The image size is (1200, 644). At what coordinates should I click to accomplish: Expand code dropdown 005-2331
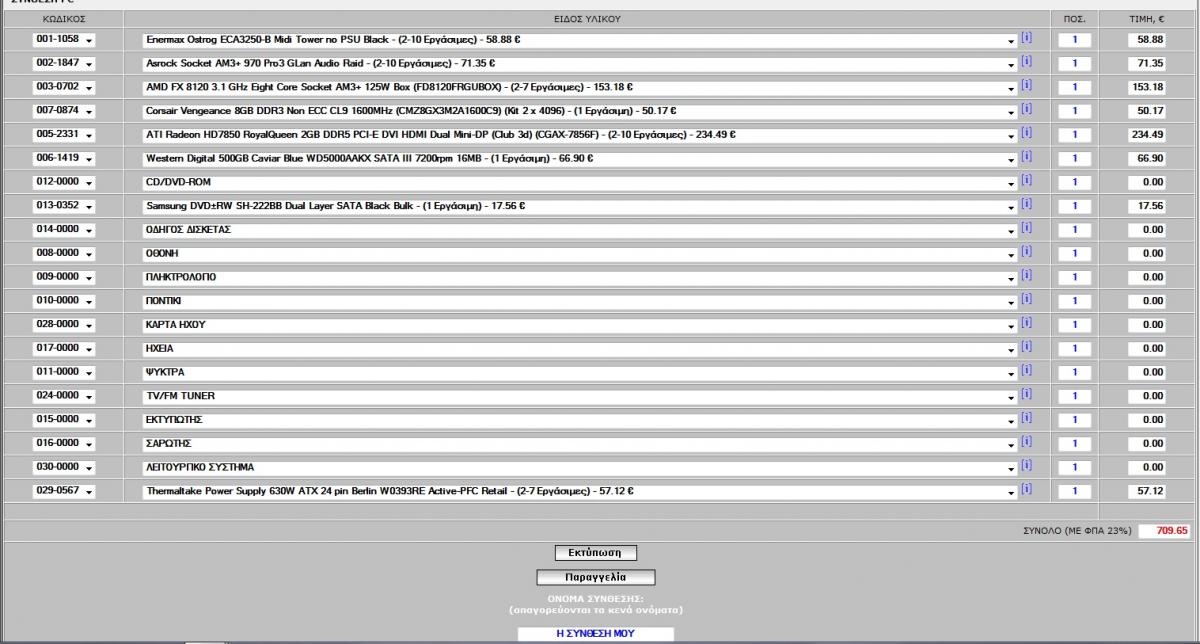pos(64,134)
